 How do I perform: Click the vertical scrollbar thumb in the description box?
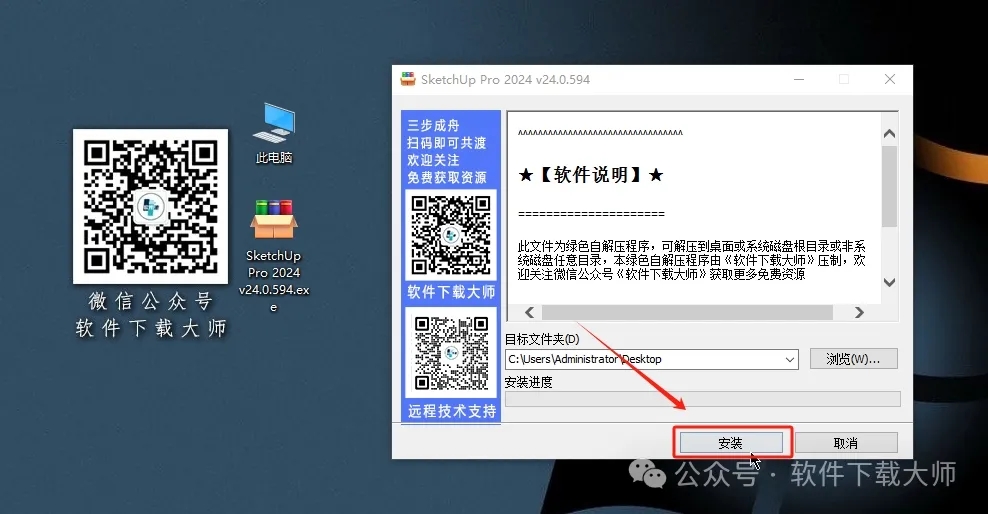tap(889, 186)
